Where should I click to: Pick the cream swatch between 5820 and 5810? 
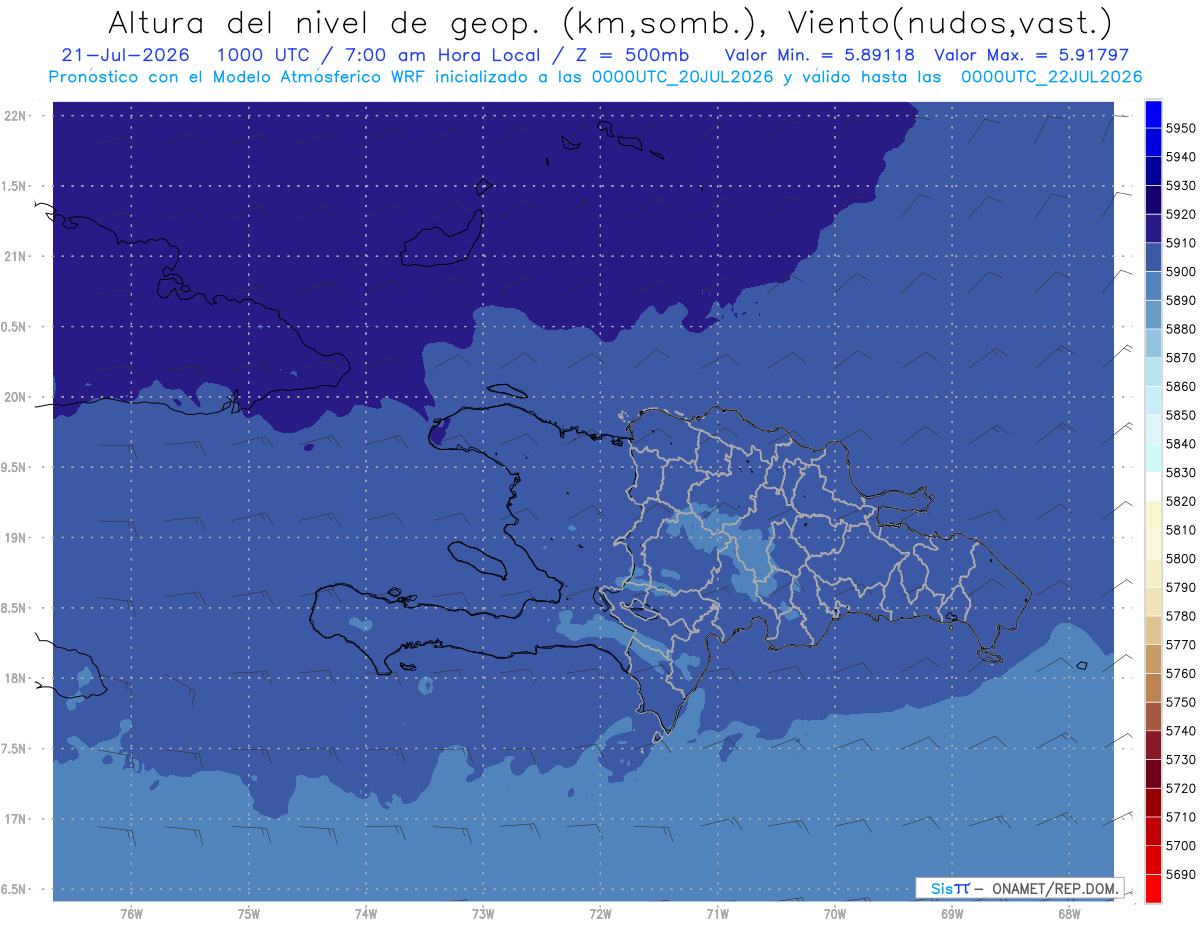point(1153,515)
